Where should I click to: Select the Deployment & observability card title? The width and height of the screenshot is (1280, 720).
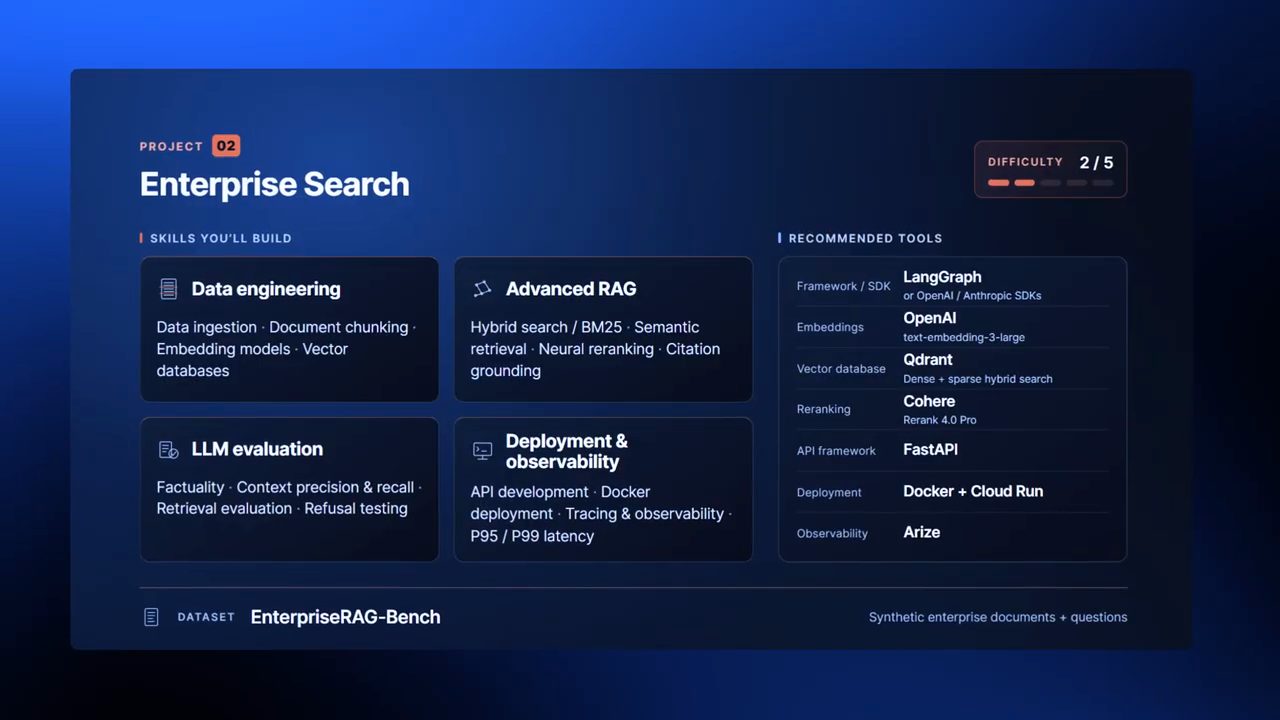(x=567, y=451)
